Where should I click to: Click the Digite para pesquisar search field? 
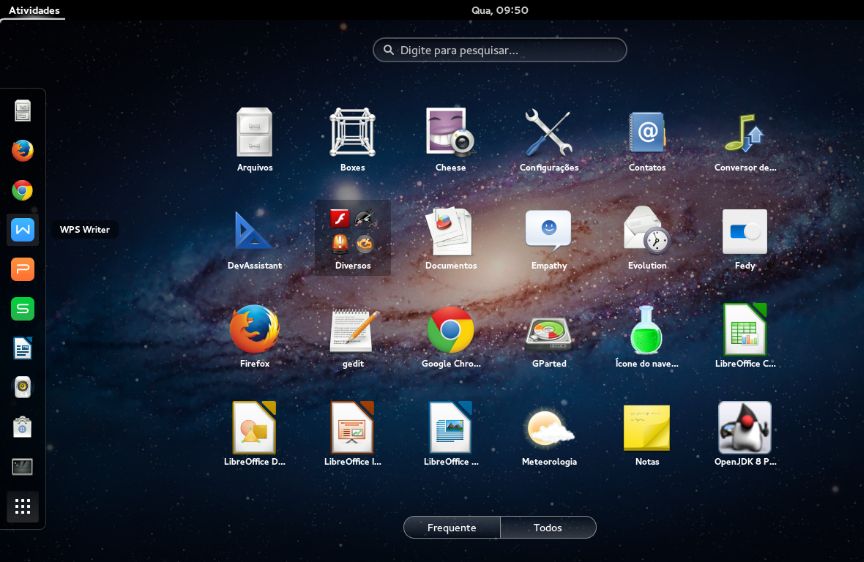click(x=500, y=50)
